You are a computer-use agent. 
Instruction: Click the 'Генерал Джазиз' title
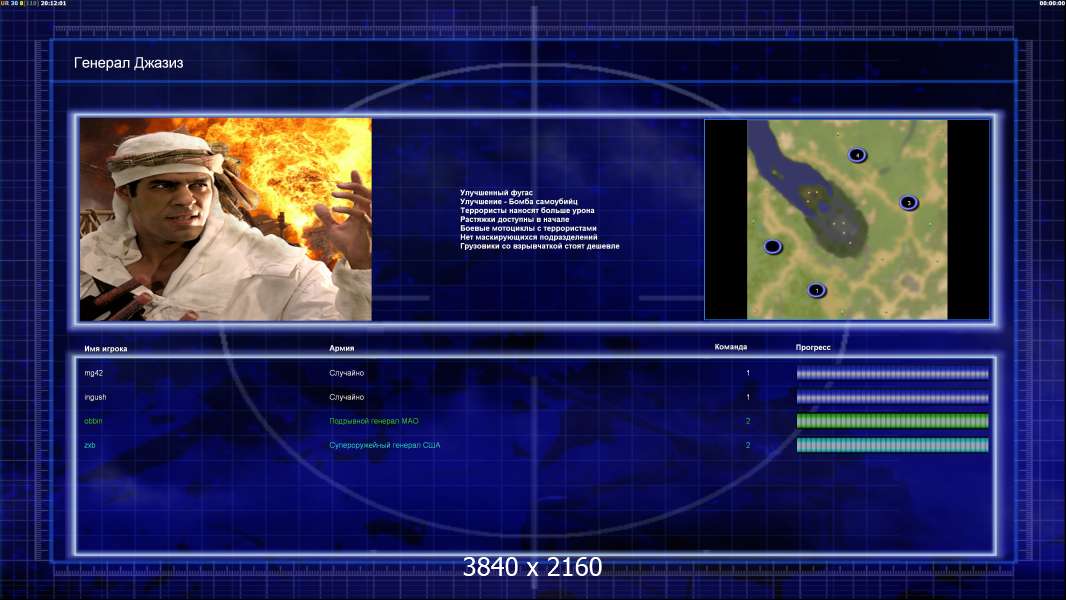pos(128,63)
